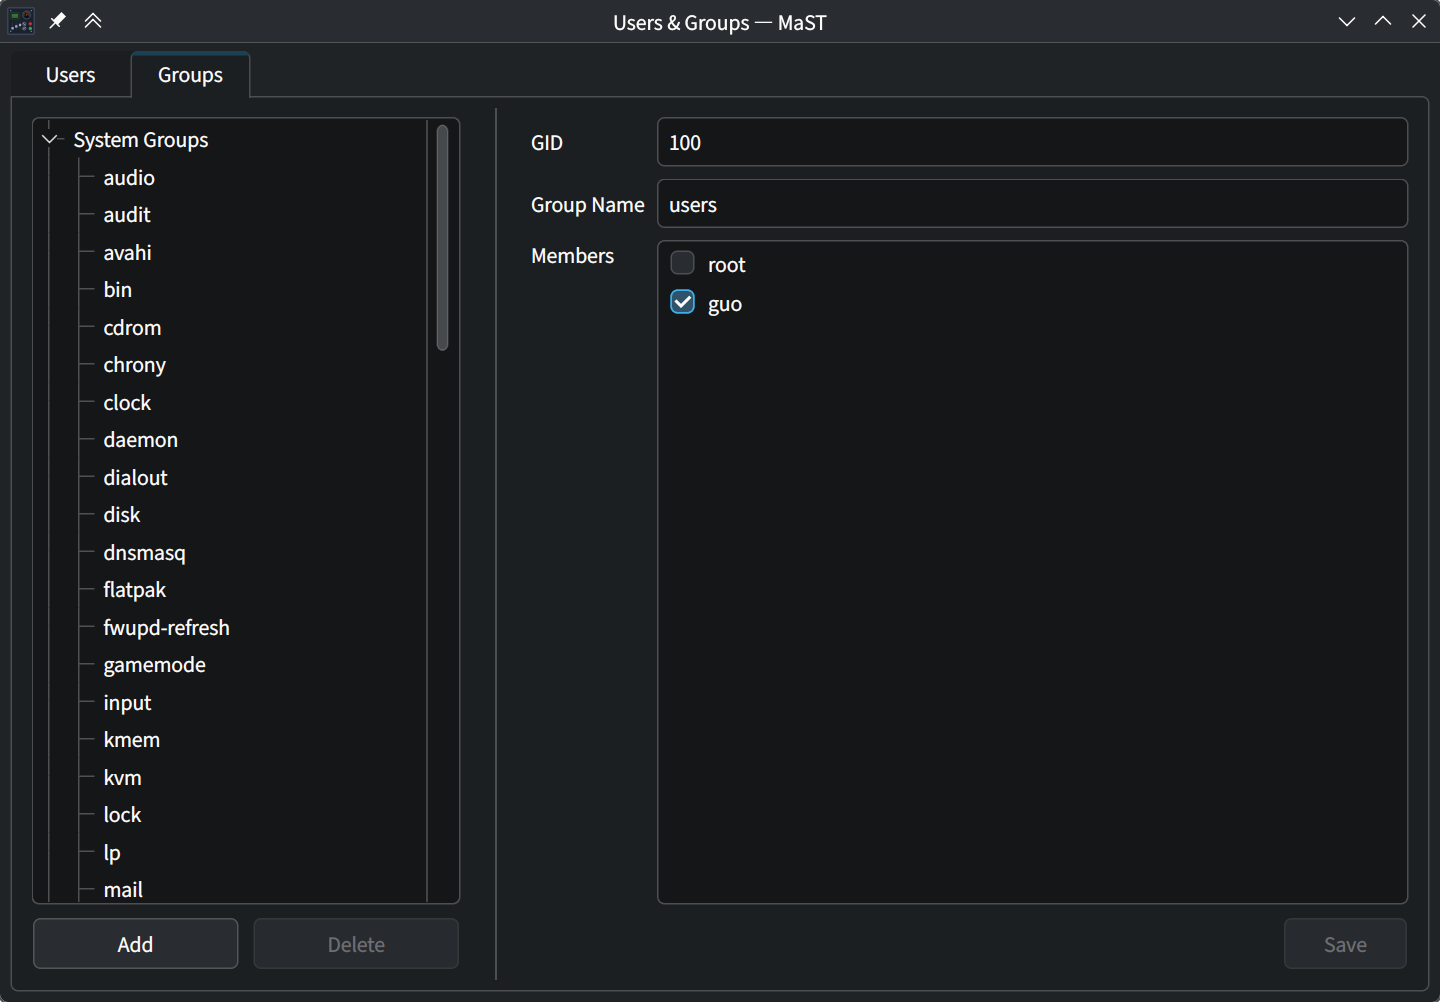The image size is (1440, 1002).
Task: Select the cdrom group
Action: coord(132,328)
